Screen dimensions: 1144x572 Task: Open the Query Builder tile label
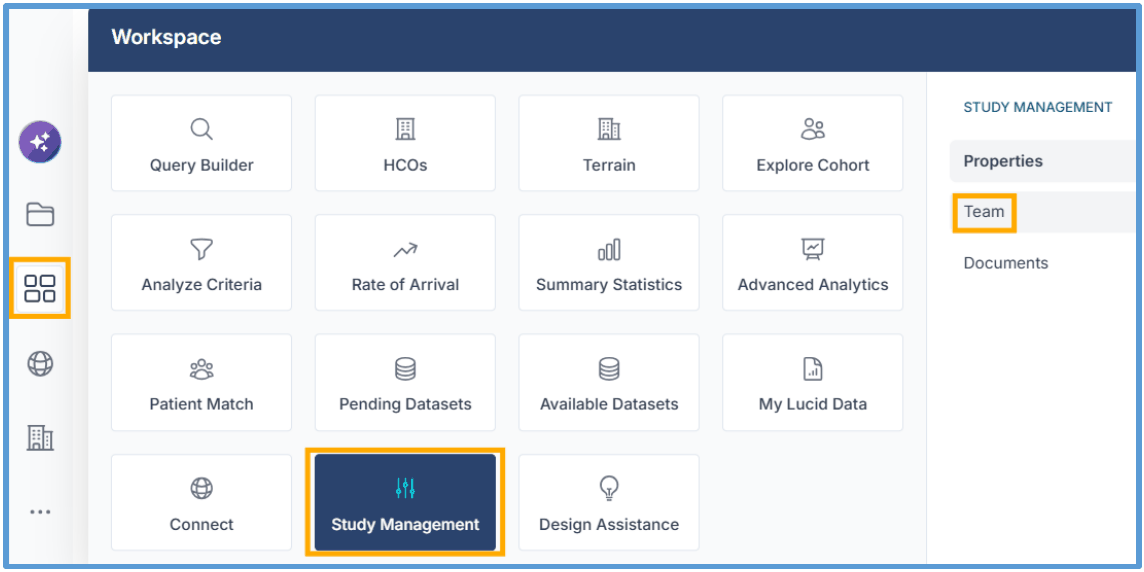[201, 165]
